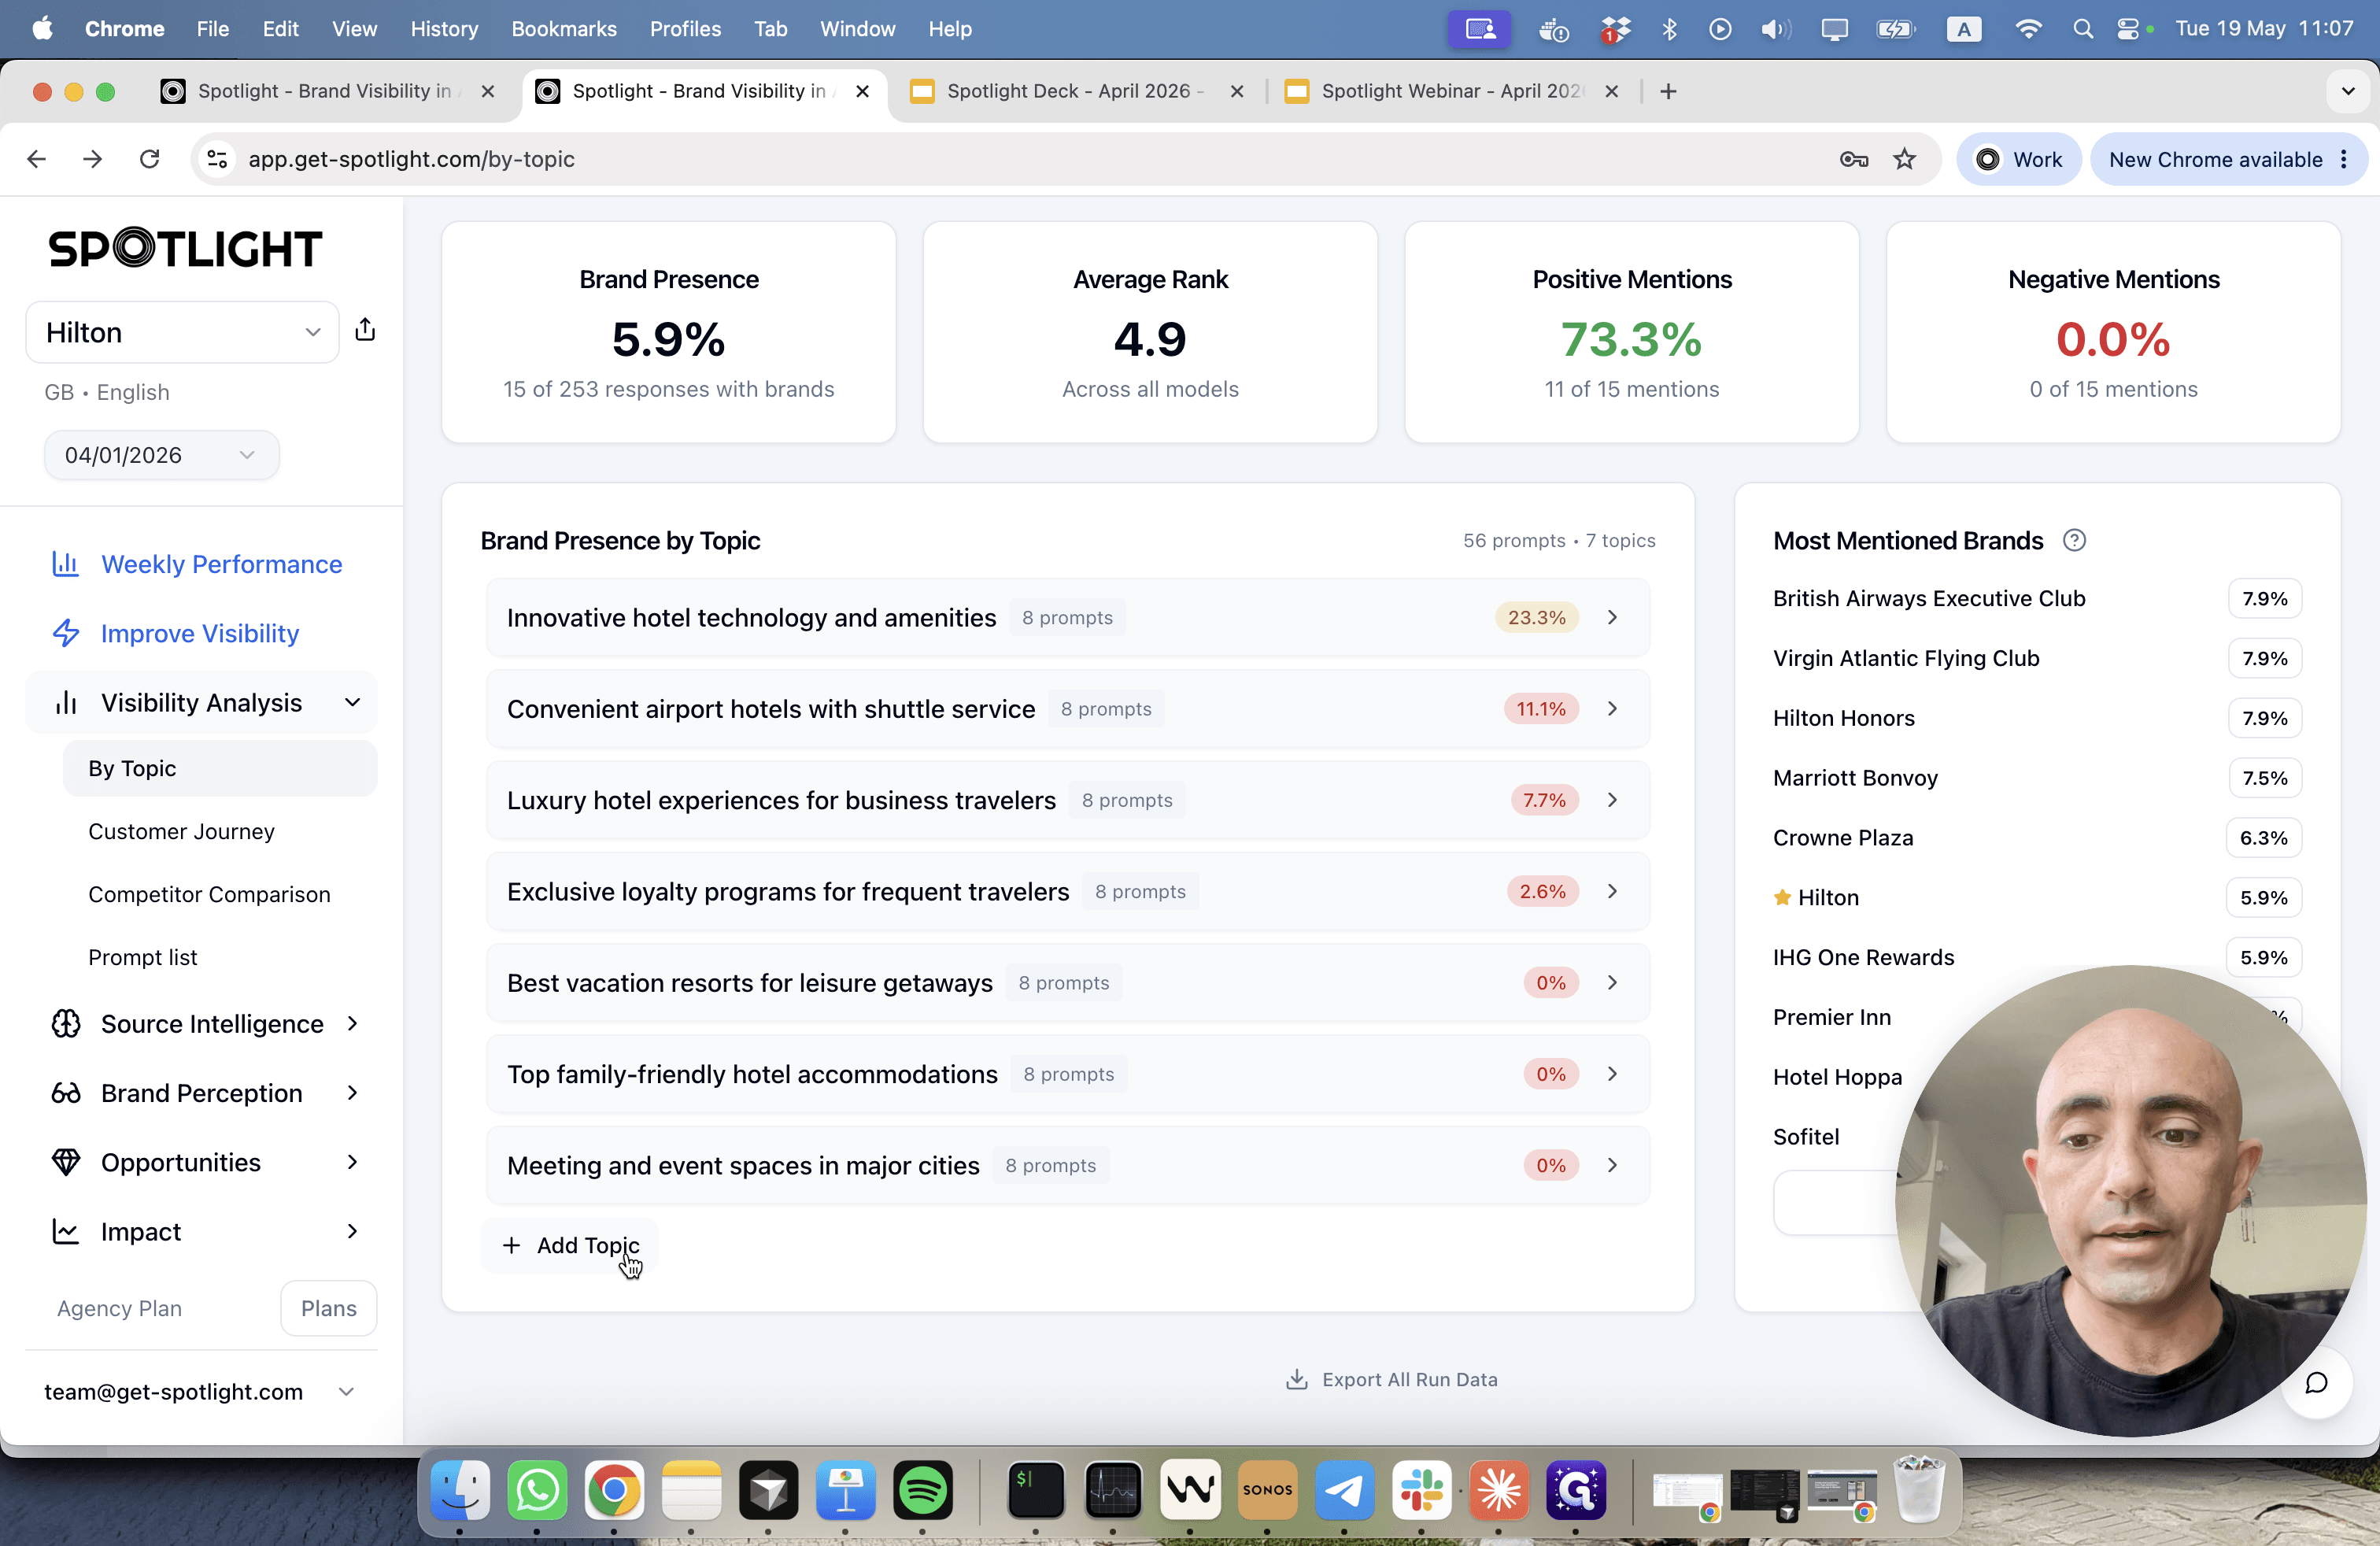2380x1546 pixels.
Task: Open the team@get-spotlight.com account menu
Action: (x=200, y=1392)
